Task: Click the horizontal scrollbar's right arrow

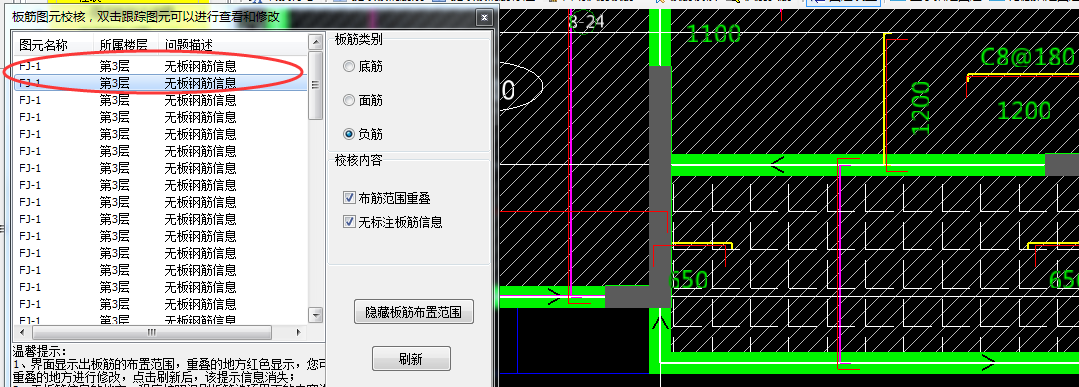Action: tap(299, 332)
